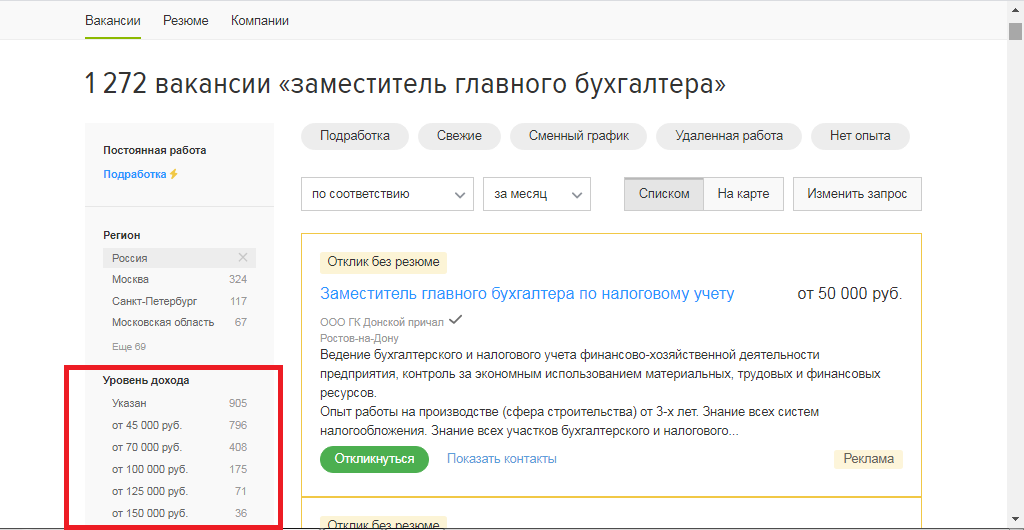Open the job title about налоговому учету
The height and width of the screenshot is (530, 1024).
(527, 294)
